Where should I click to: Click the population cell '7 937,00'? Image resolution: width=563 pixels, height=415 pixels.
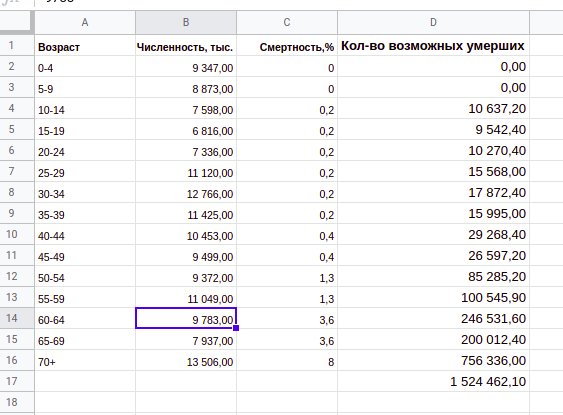tap(186, 339)
